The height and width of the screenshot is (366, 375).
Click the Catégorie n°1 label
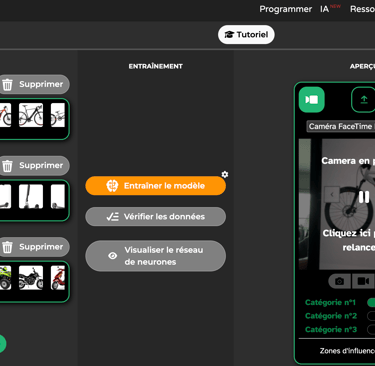pyautogui.click(x=330, y=302)
